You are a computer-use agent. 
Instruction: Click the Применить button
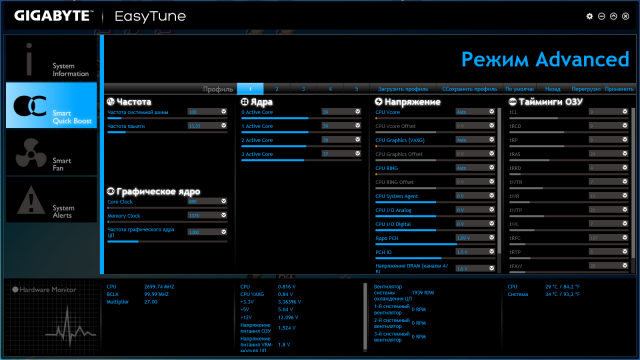(x=619, y=89)
